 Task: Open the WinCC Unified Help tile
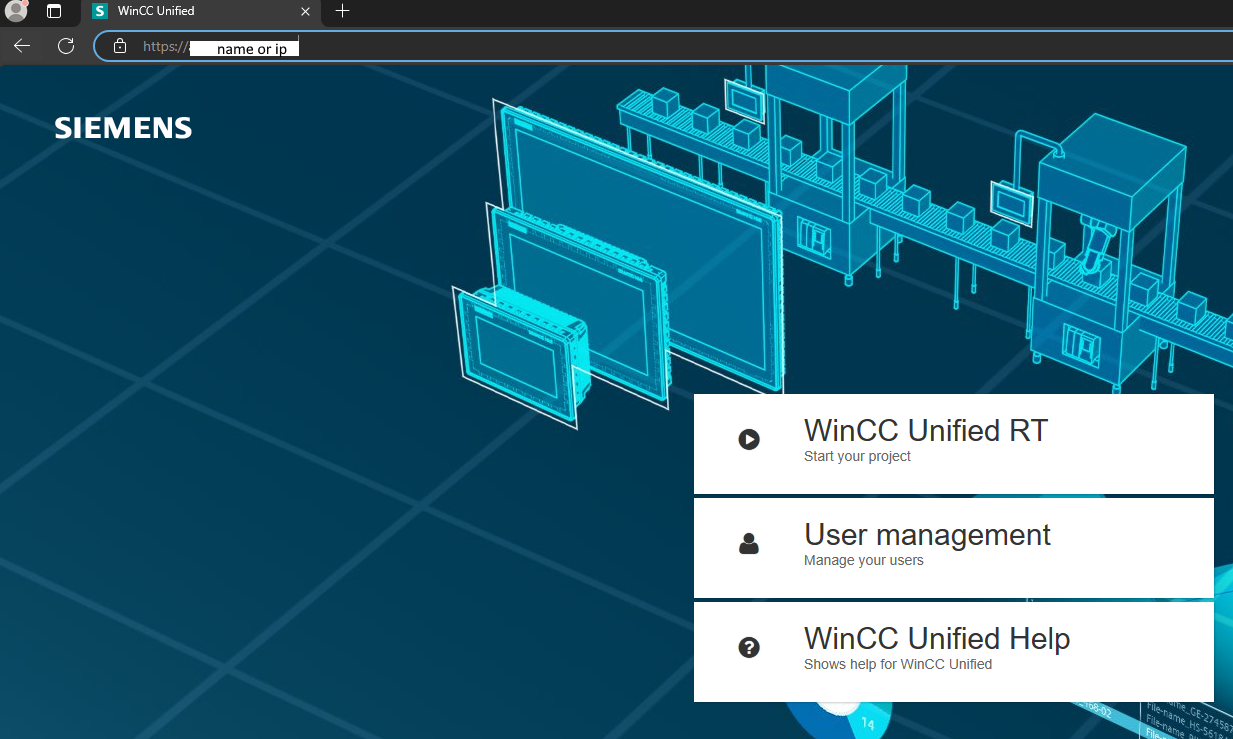pyautogui.click(x=953, y=651)
